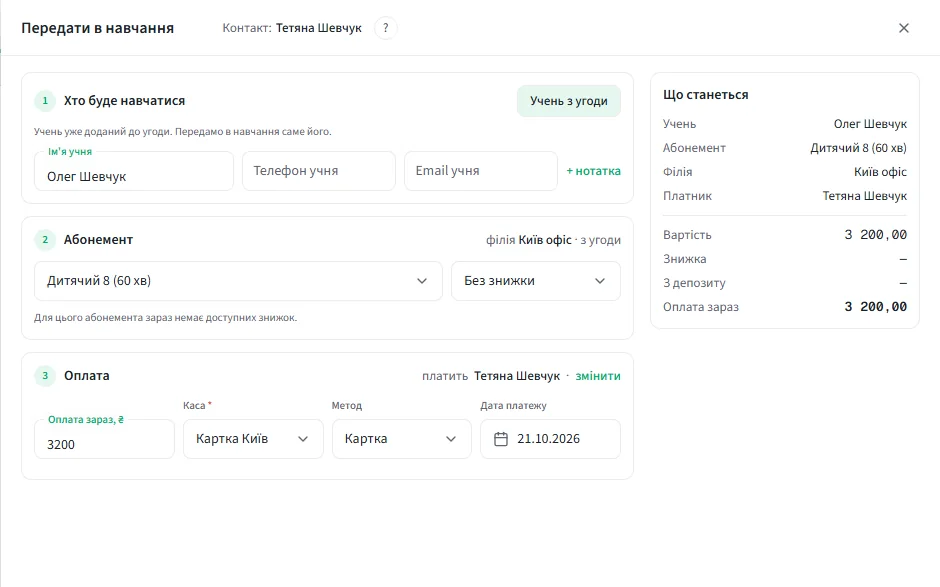Click the Email учня field
The image size is (940, 587).
(481, 171)
